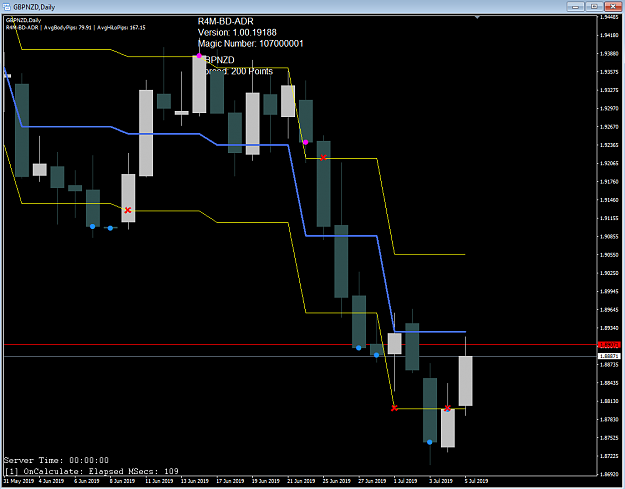Viewport: 625px width, 489px height.
Task: Select the magenta dot above the BPNZD label
Action: [199, 56]
